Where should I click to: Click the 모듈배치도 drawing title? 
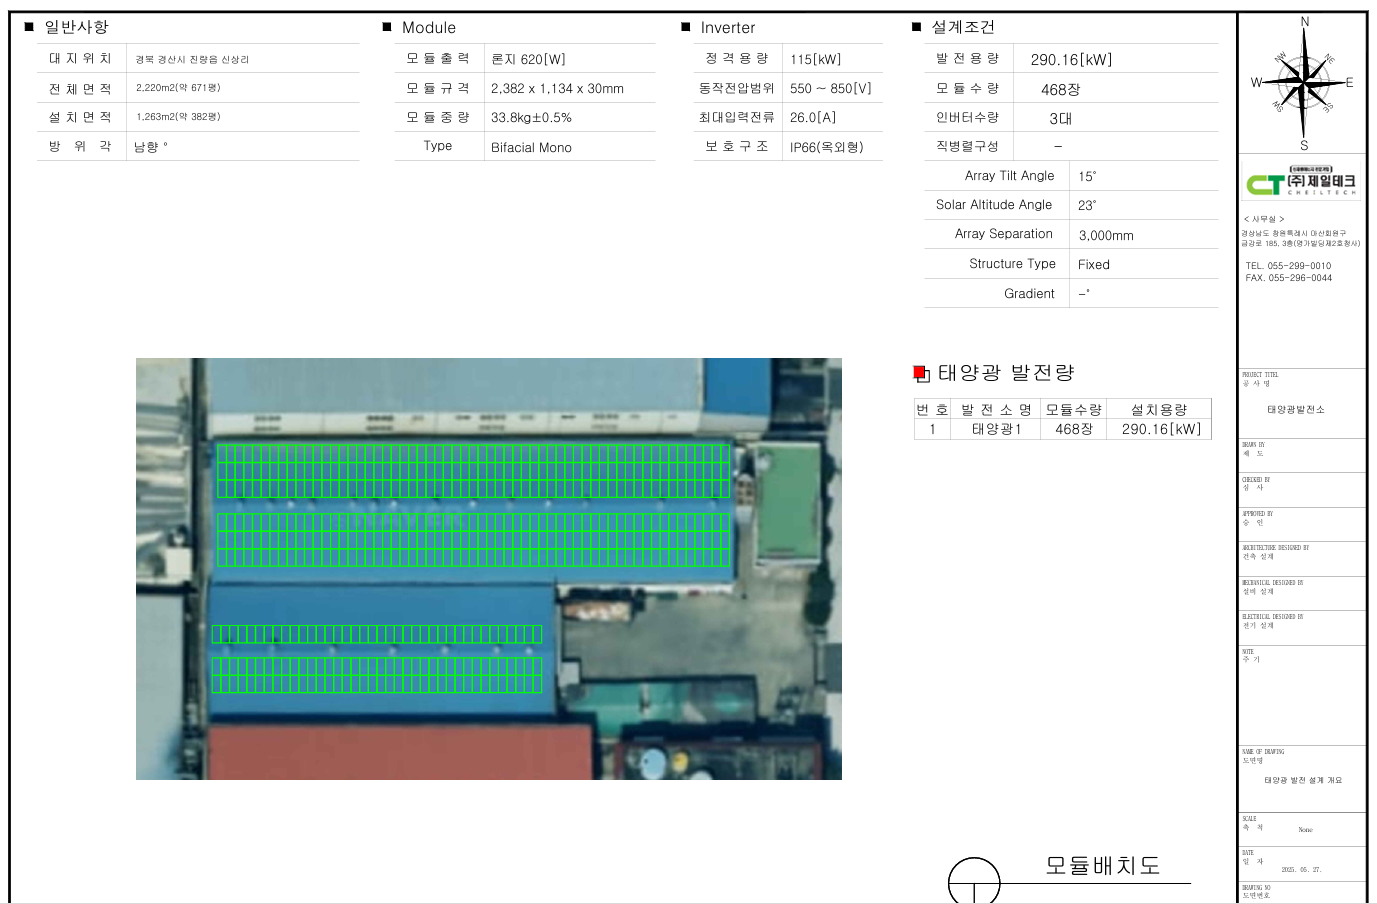tap(1102, 866)
